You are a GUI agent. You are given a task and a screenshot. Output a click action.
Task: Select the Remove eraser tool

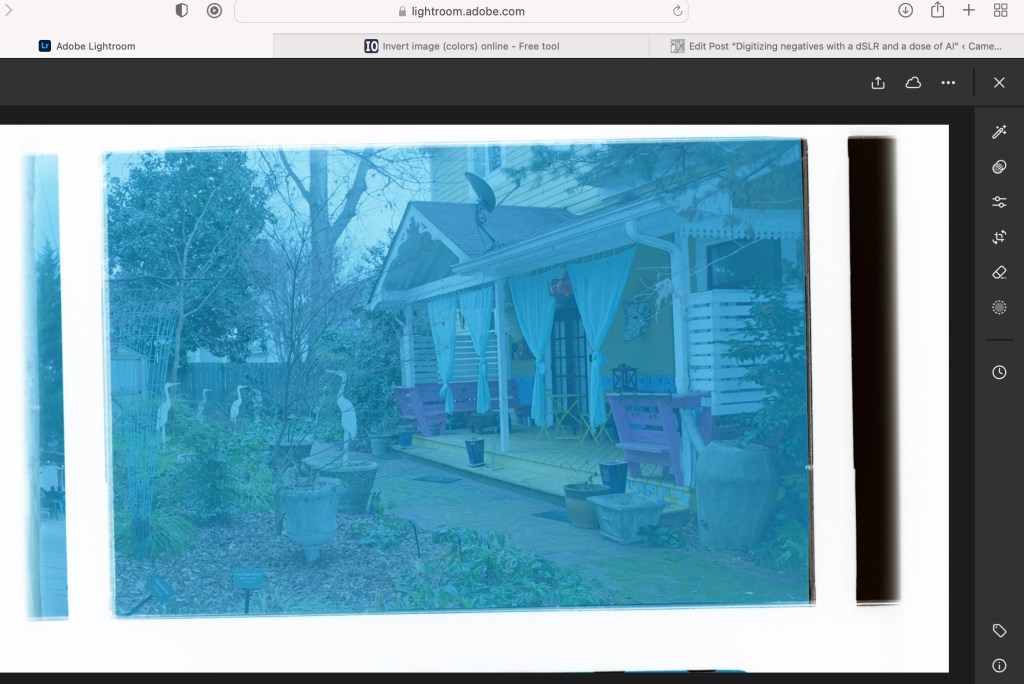pos(998,272)
